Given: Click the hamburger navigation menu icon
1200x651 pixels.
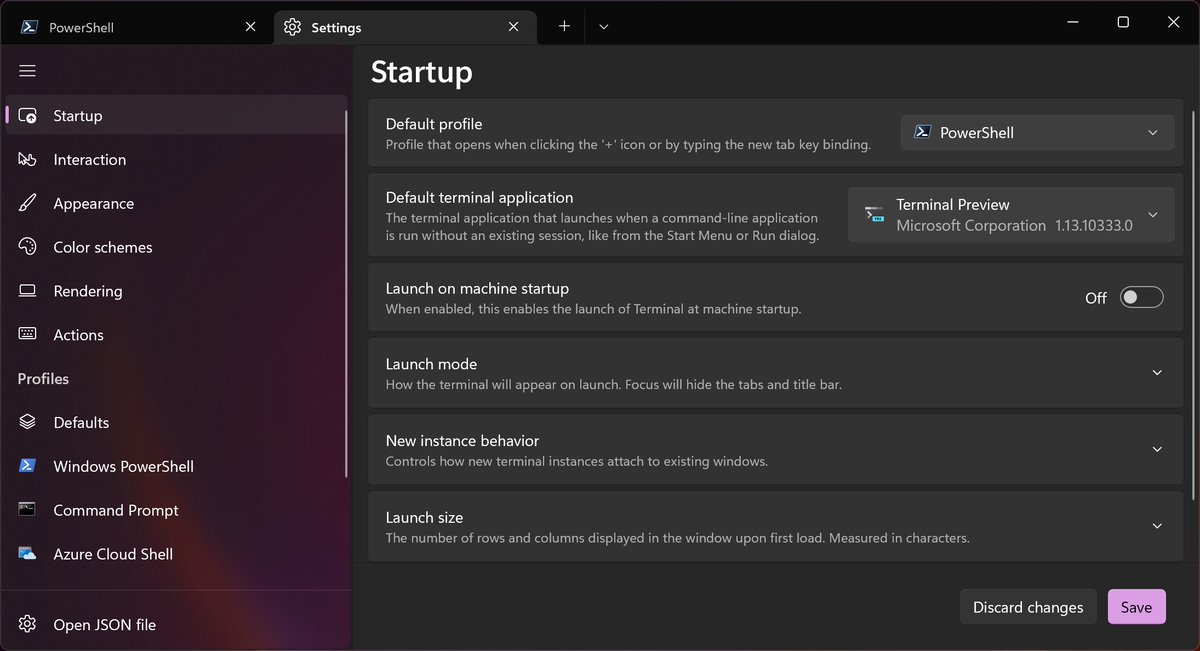Looking at the screenshot, I should point(27,71).
